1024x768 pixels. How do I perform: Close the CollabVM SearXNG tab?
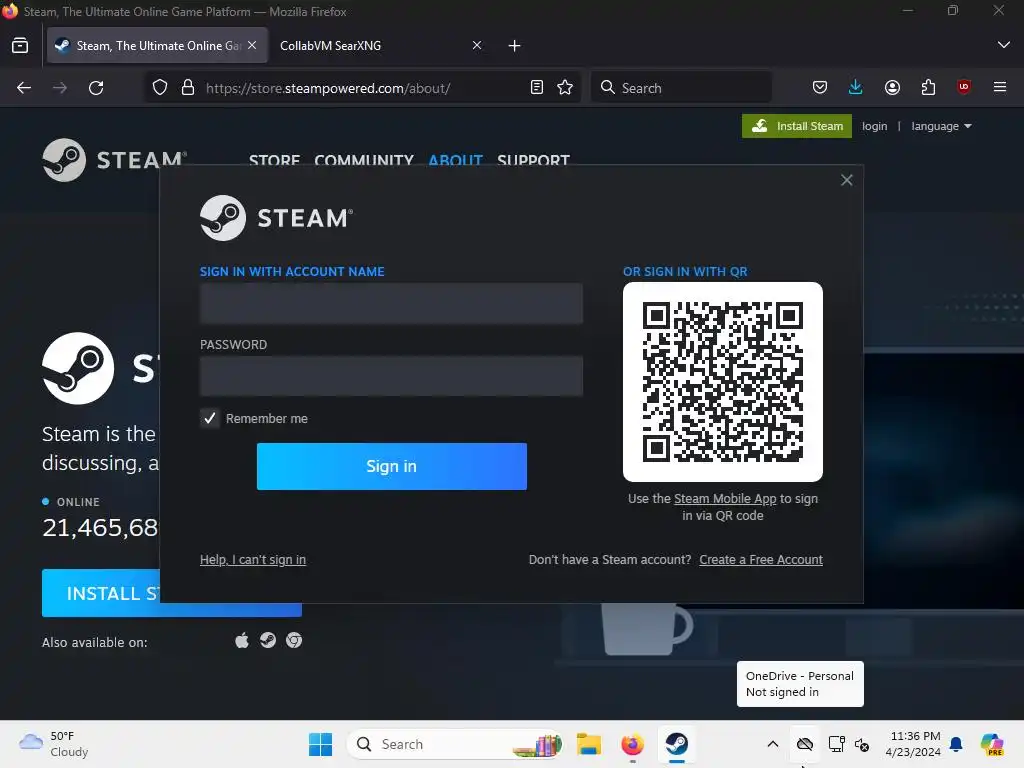coord(477,45)
